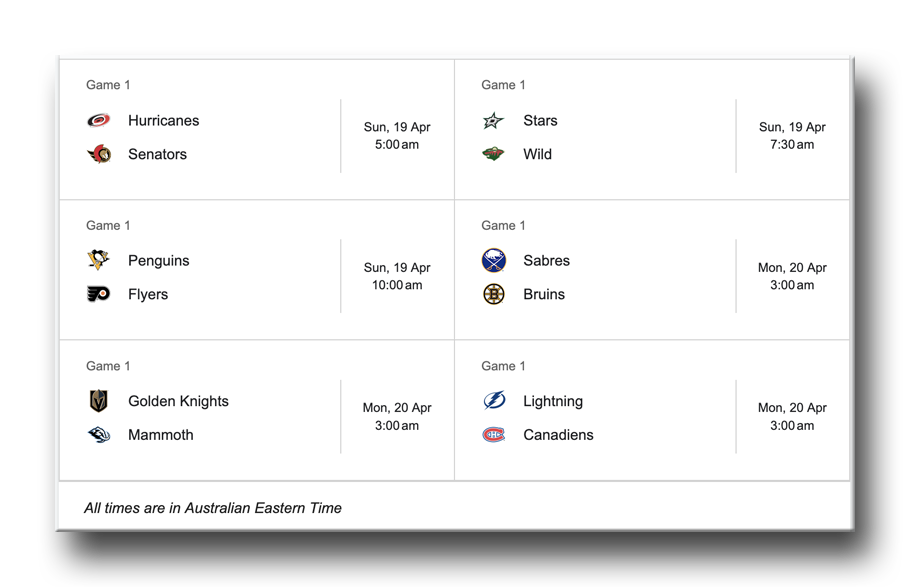
Task: Click the Wild team logo
Action: click(494, 155)
